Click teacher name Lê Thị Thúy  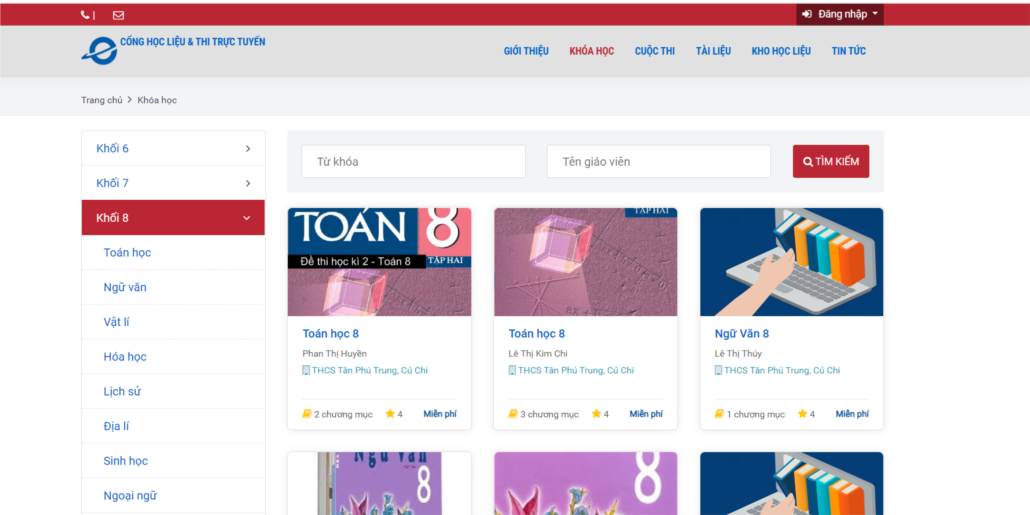pos(738,353)
